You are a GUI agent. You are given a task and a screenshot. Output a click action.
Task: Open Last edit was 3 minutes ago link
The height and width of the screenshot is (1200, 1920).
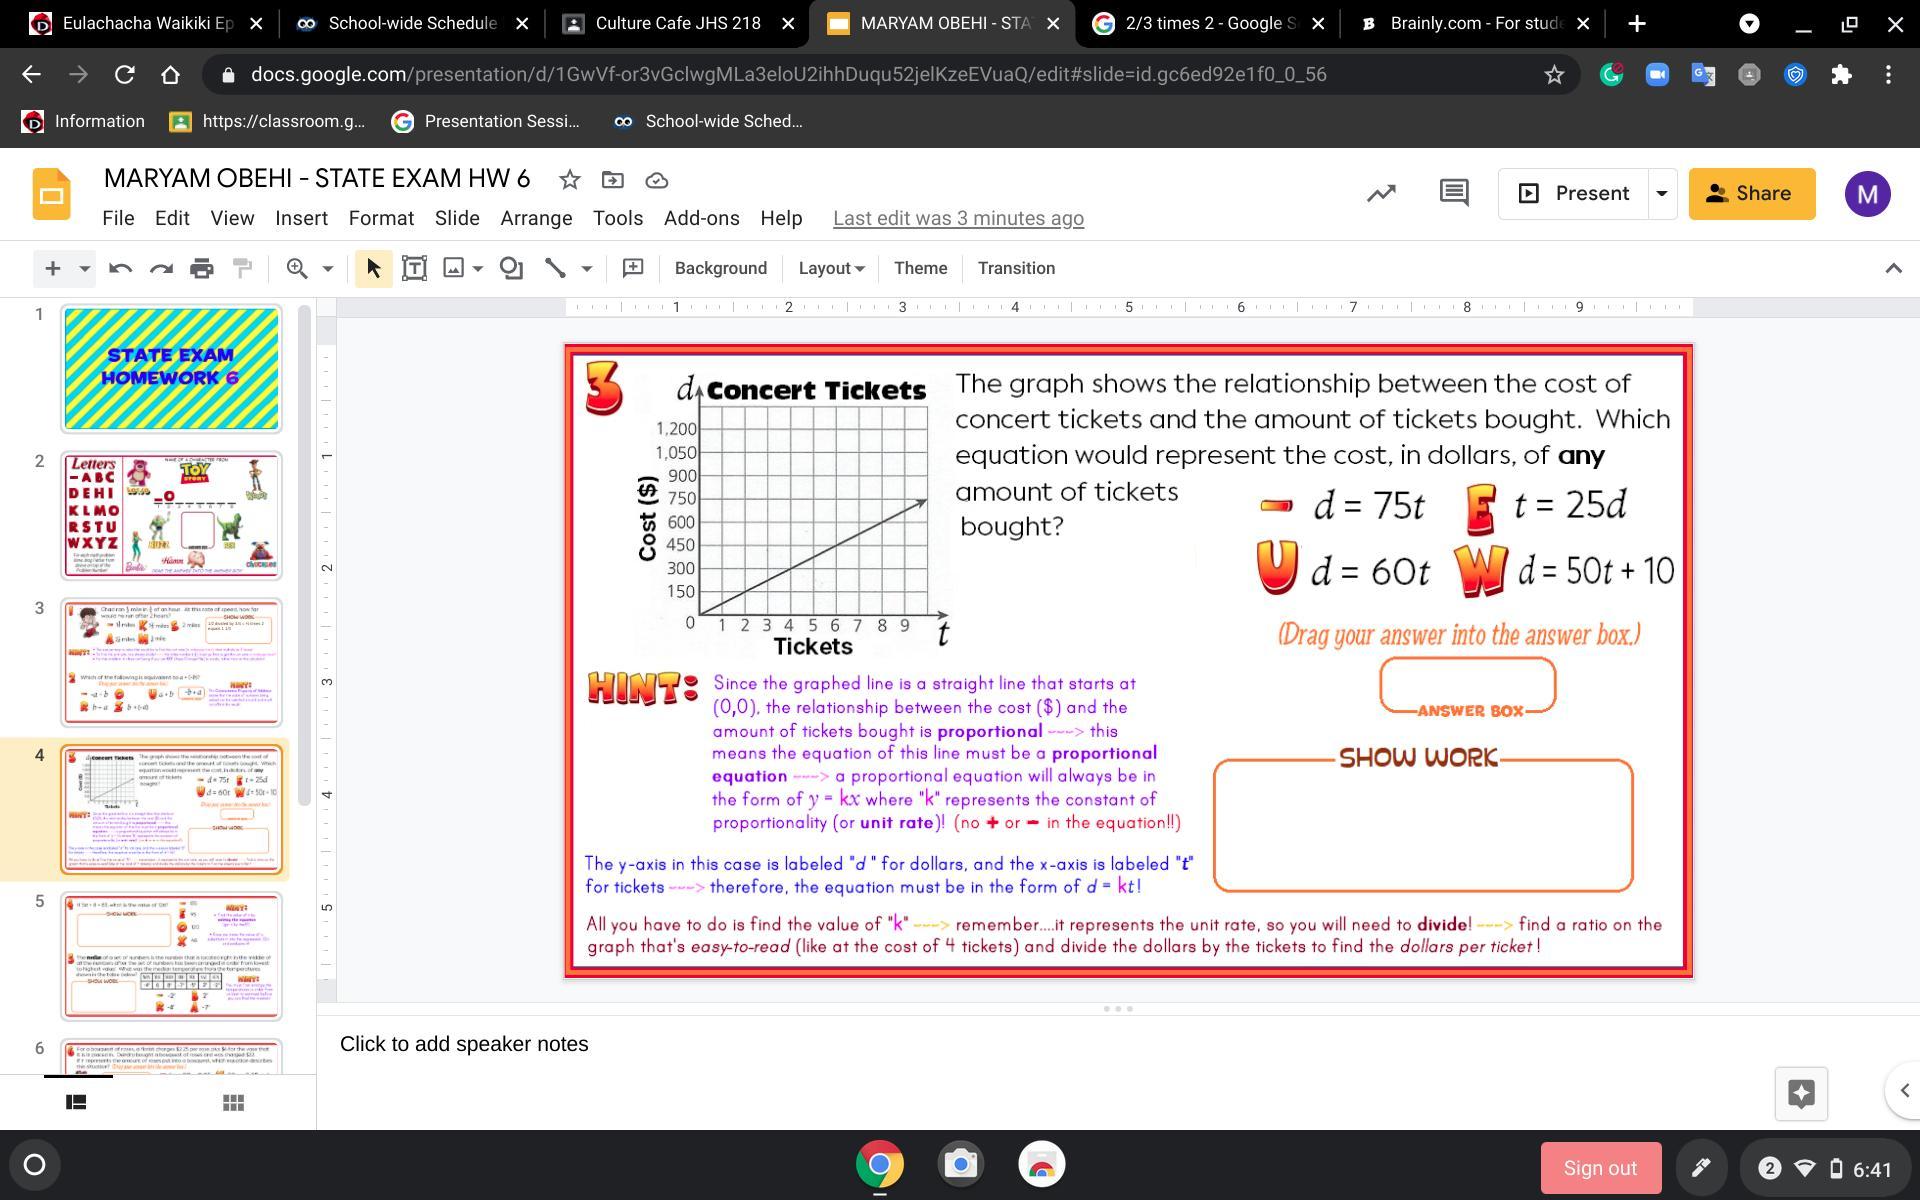pos(957,218)
